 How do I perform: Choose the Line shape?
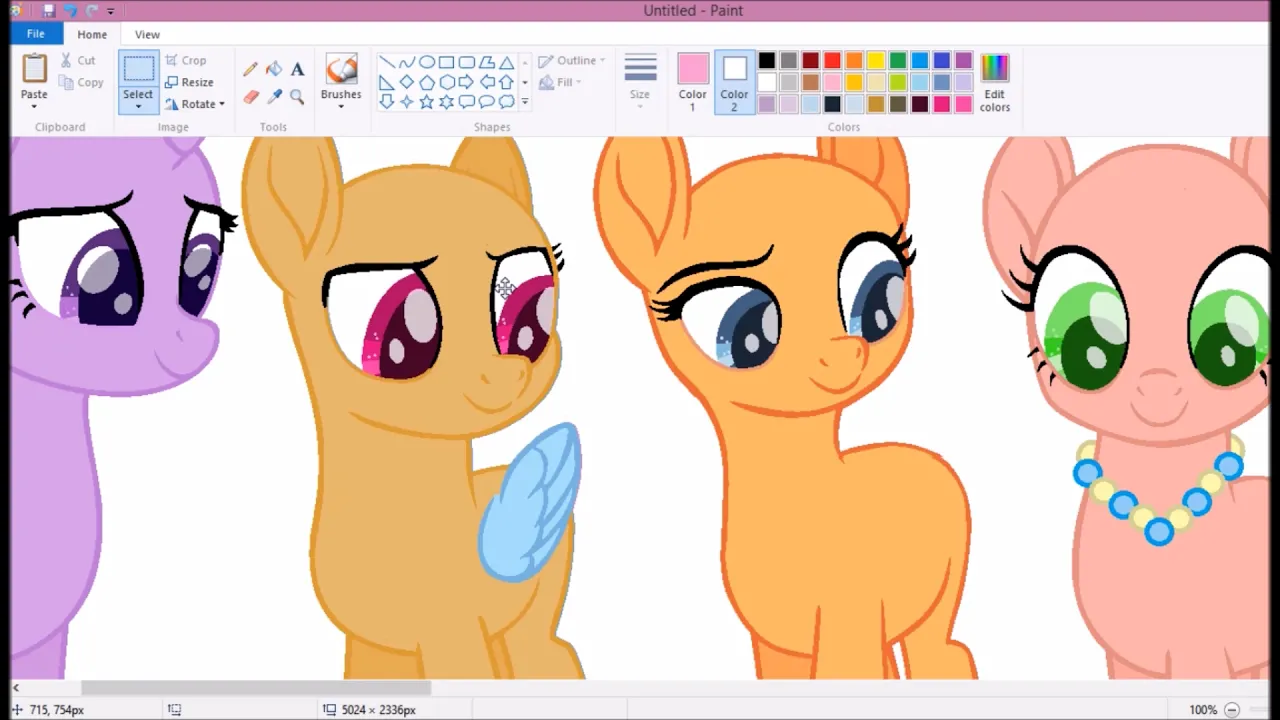tap(387, 62)
